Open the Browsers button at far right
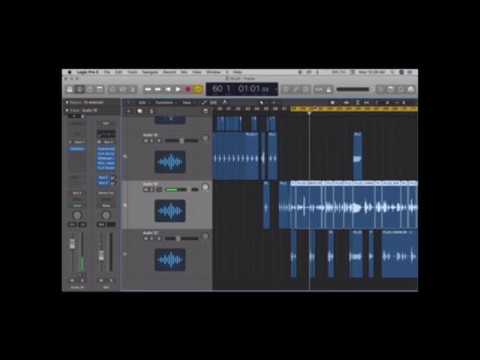This screenshot has width=480, height=360. pos(411,89)
